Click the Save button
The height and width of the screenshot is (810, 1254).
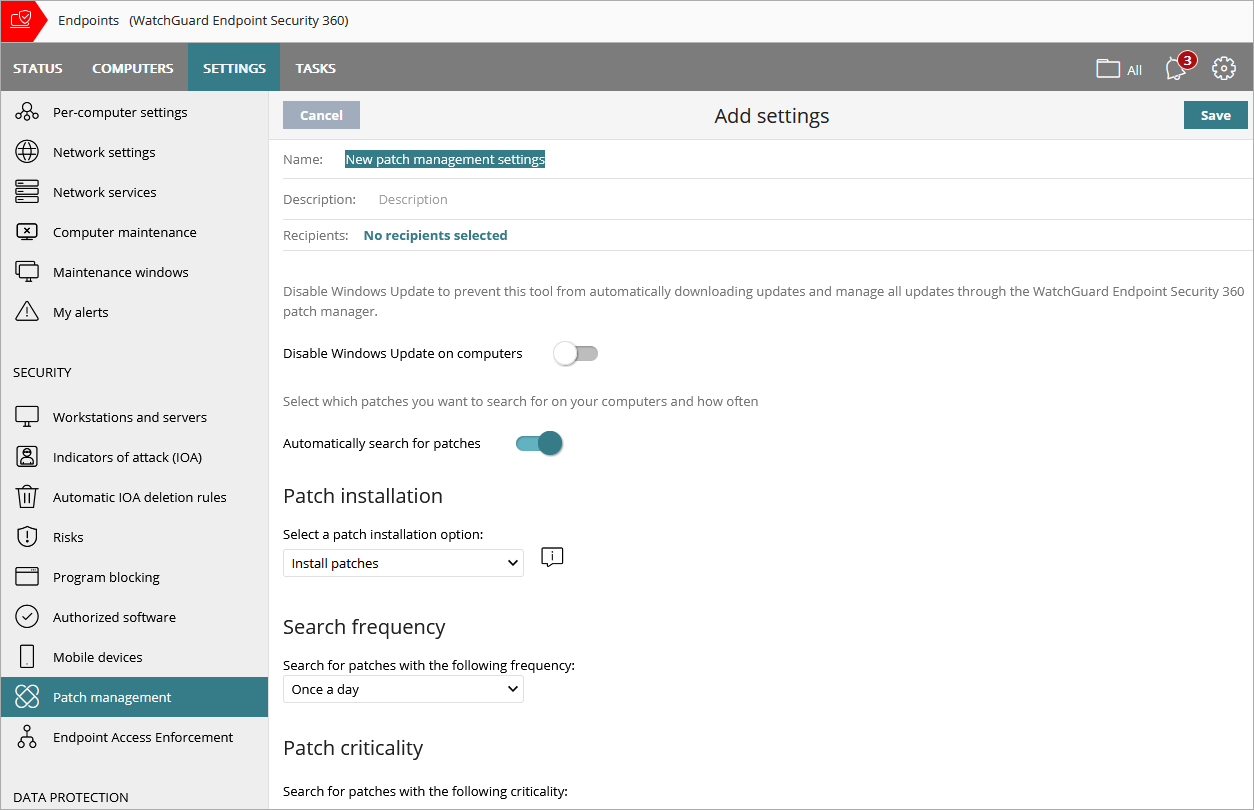[x=1215, y=115]
